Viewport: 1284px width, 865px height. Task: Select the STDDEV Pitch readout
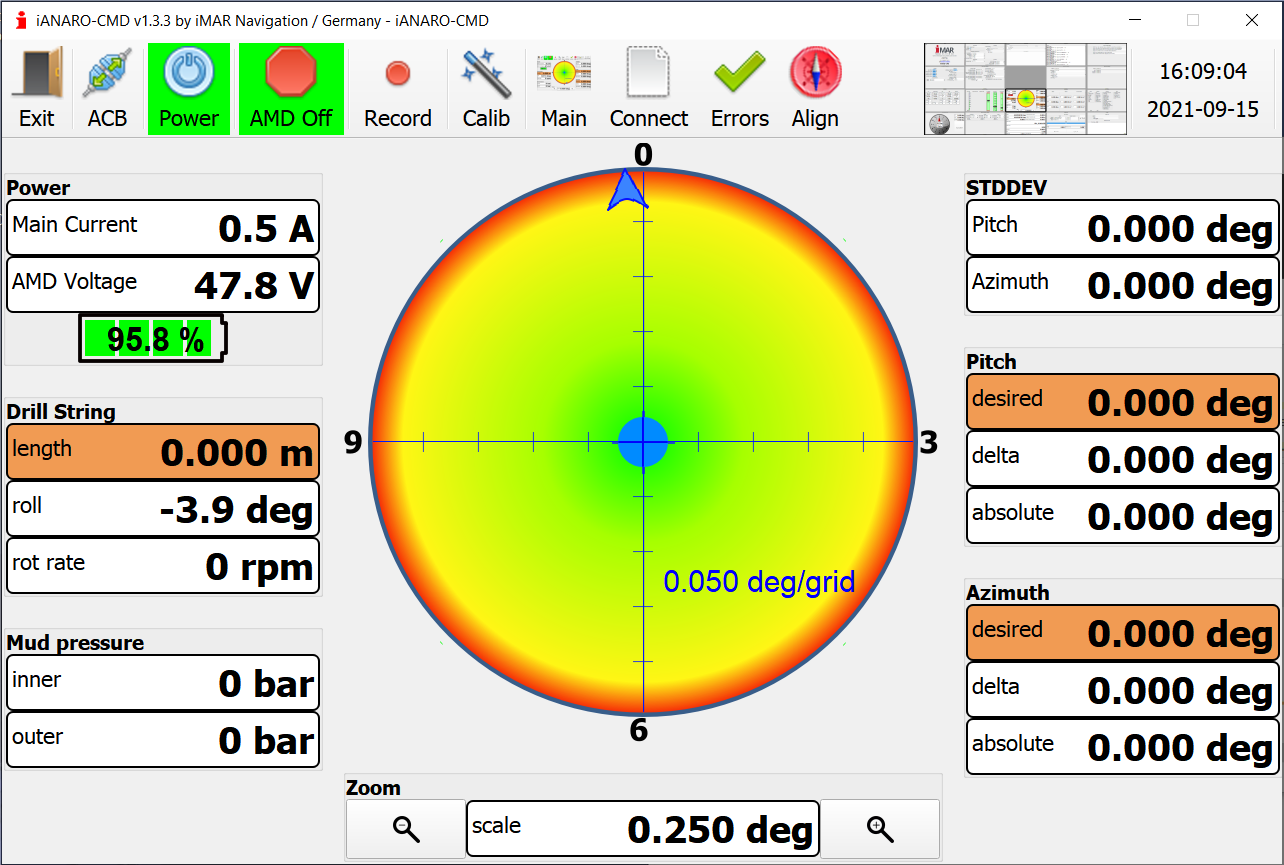pos(1123,228)
